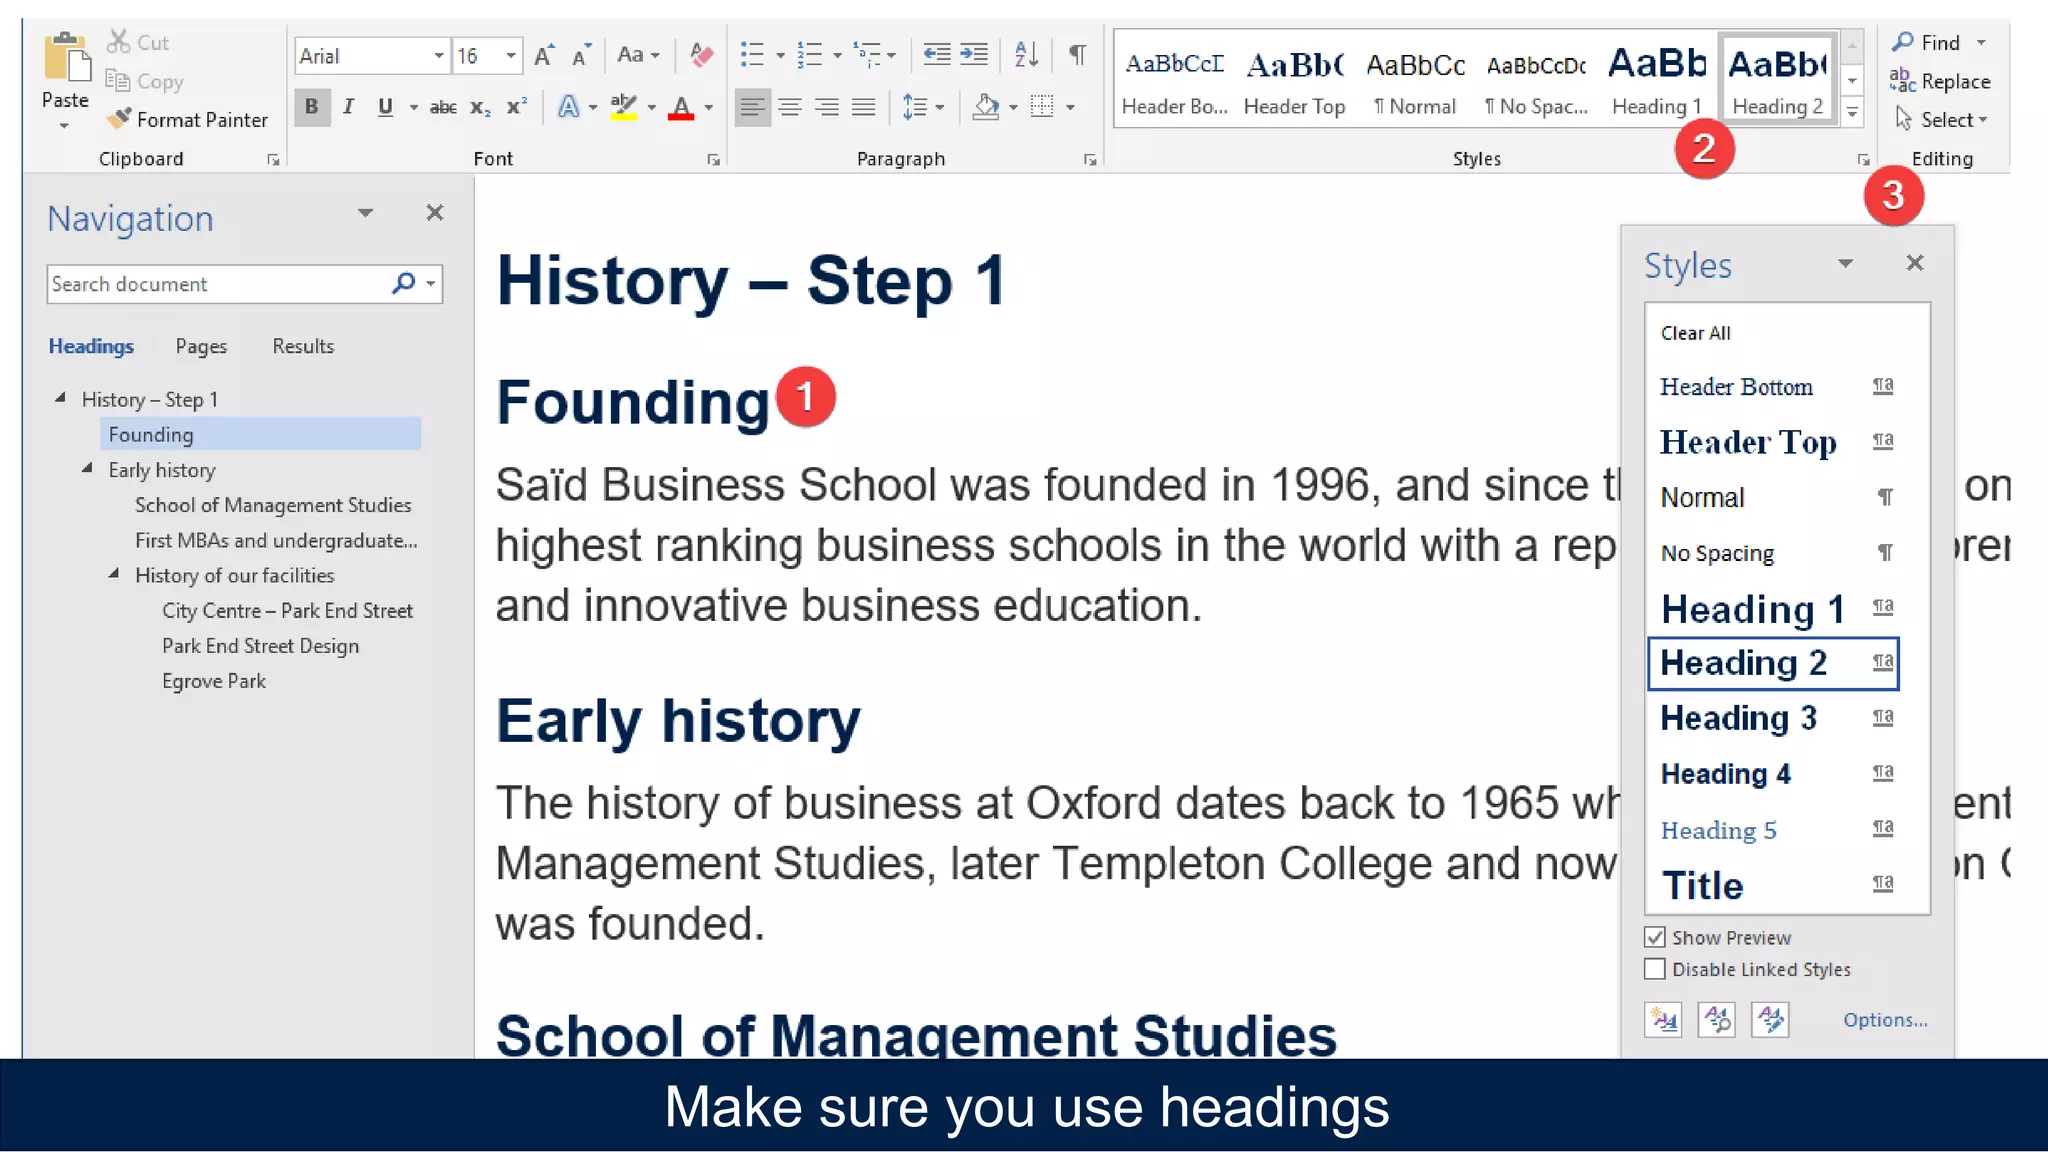2048x1152 pixels.
Task: Click the Format Painter brush icon
Action: [x=119, y=119]
